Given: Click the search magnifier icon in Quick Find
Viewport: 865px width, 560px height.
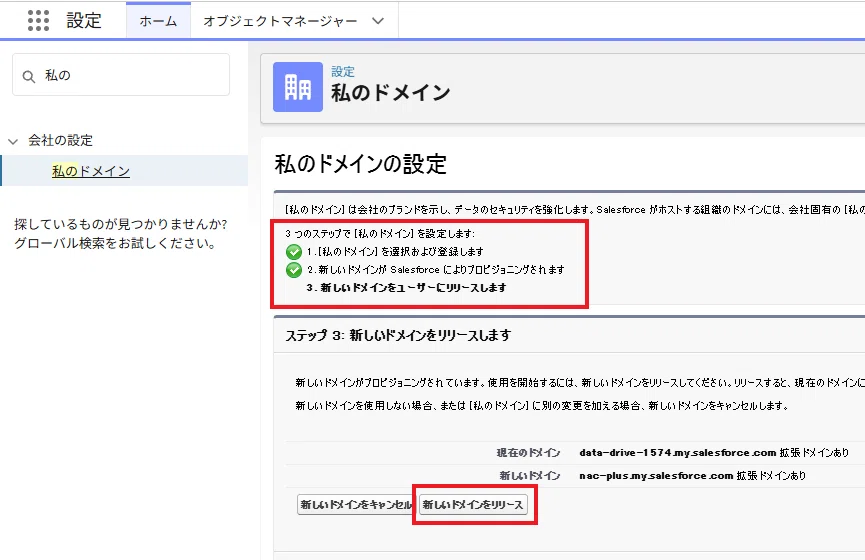Looking at the screenshot, I should [x=29, y=76].
